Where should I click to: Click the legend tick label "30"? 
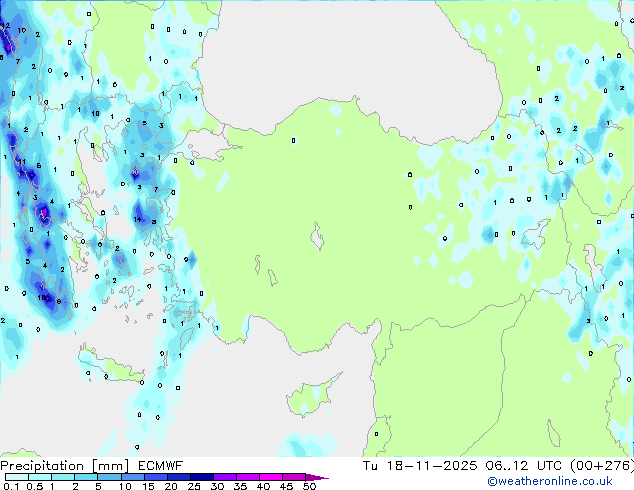217,486
